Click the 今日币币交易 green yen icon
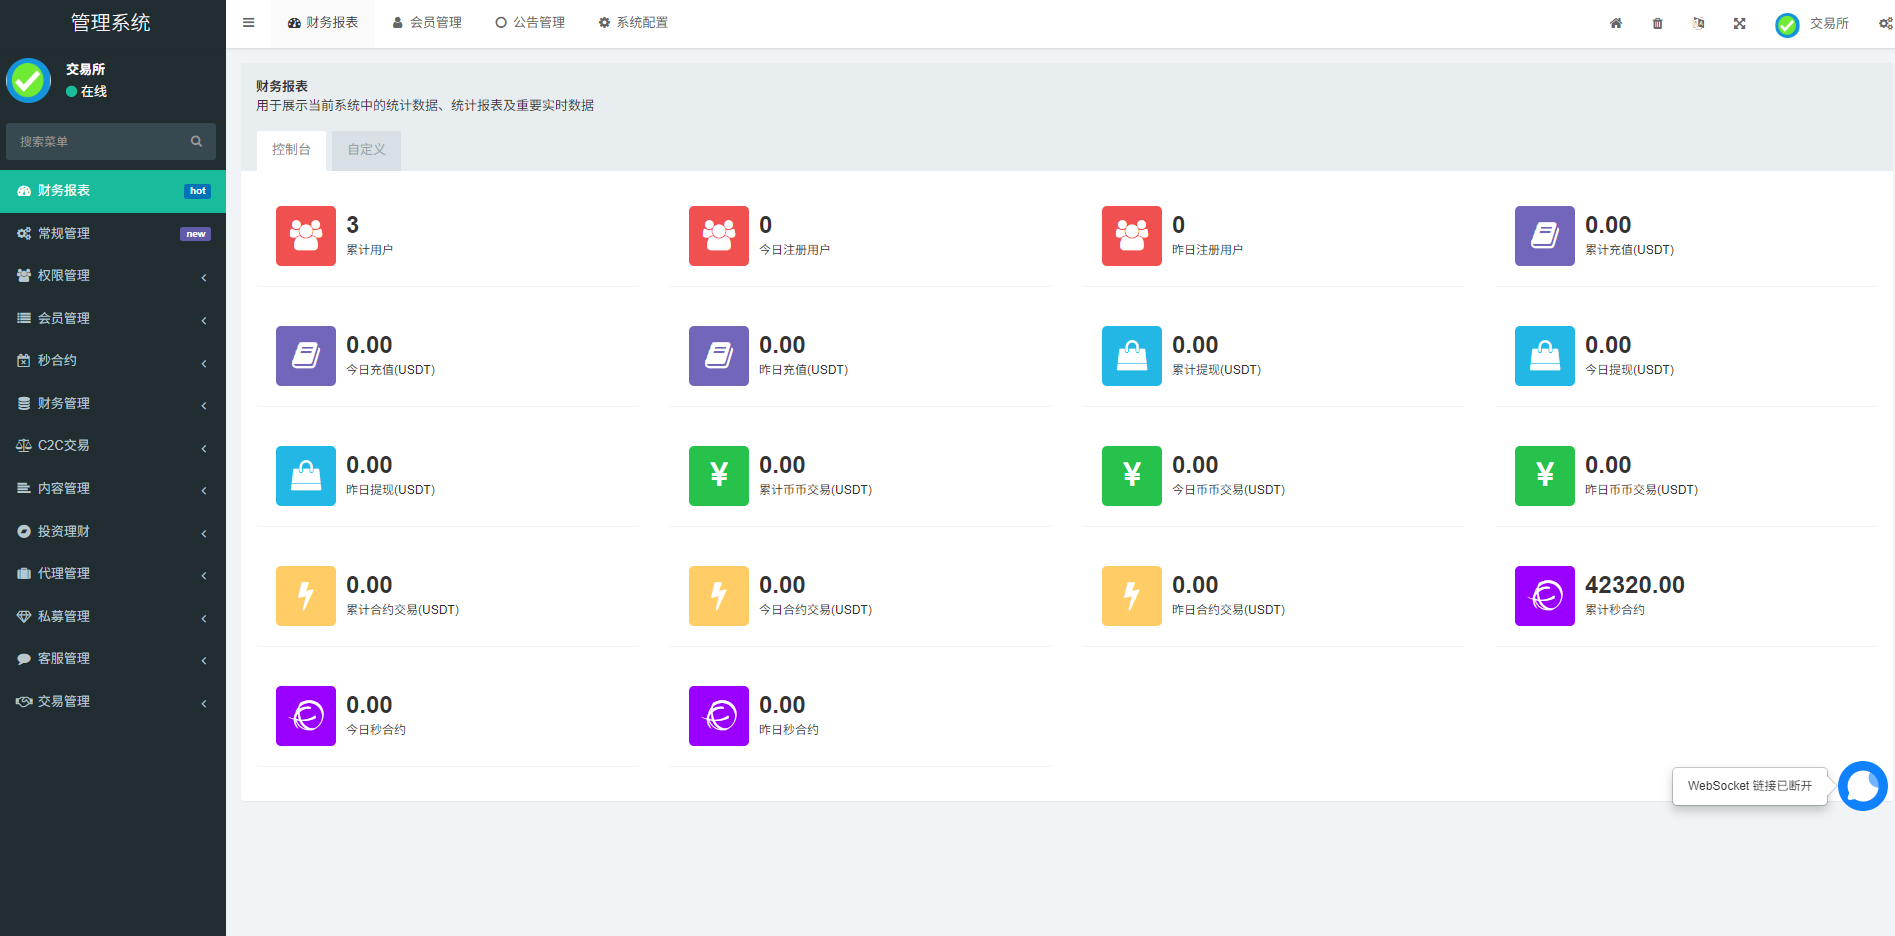Screen dimensions: 1895x936 pyautogui.click(x=1132, y=476)
